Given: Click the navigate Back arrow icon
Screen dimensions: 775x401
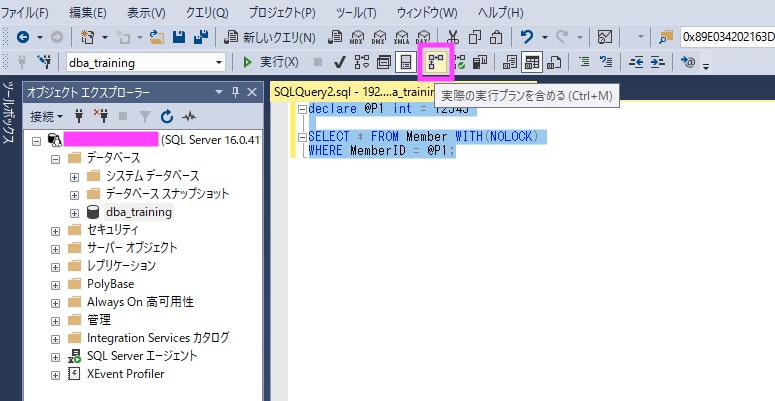Looking at the screenshot, I should (23, 37).
